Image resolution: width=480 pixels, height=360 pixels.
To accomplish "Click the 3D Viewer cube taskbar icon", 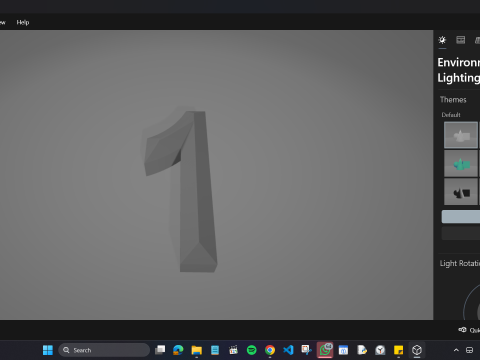I will click(417, 350).
